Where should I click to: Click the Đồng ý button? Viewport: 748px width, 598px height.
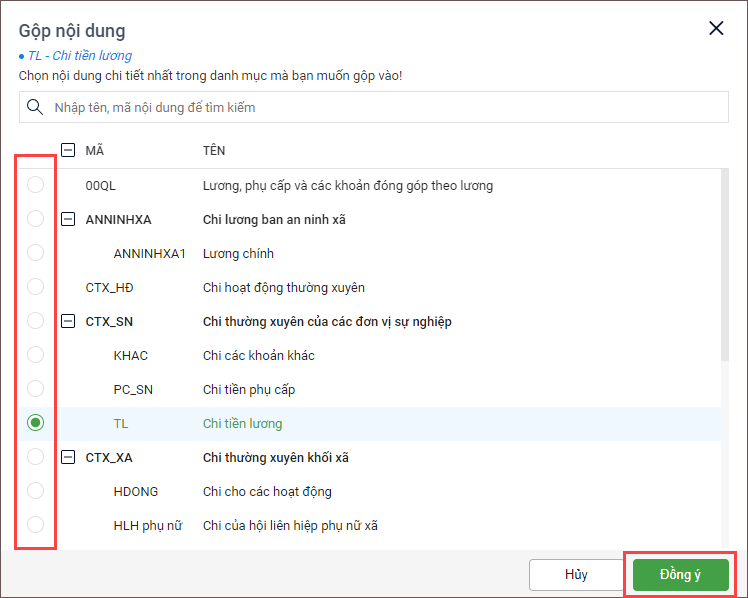680,575
